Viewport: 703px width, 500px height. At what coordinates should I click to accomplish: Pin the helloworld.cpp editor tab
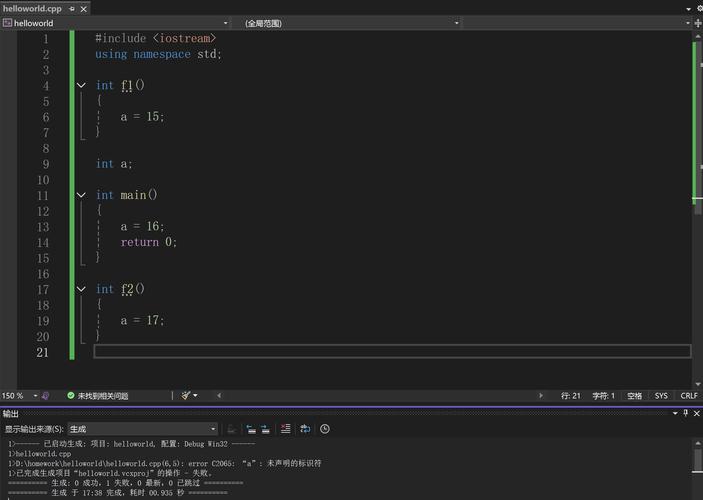[70, 8]
